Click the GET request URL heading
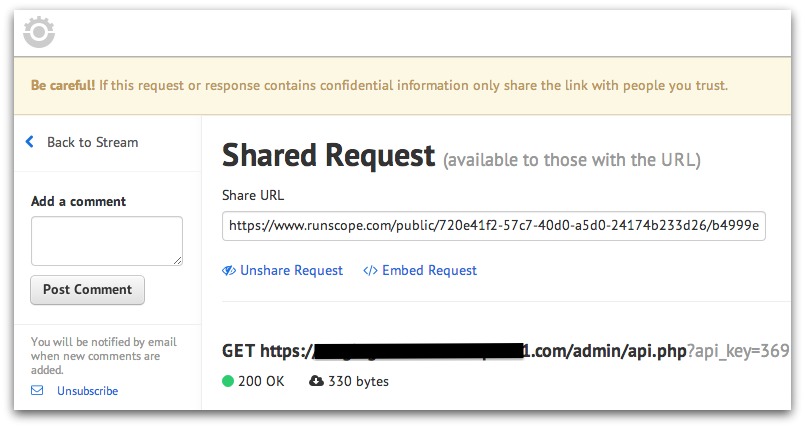Screen dimensions: 805x428 point(454,351)
